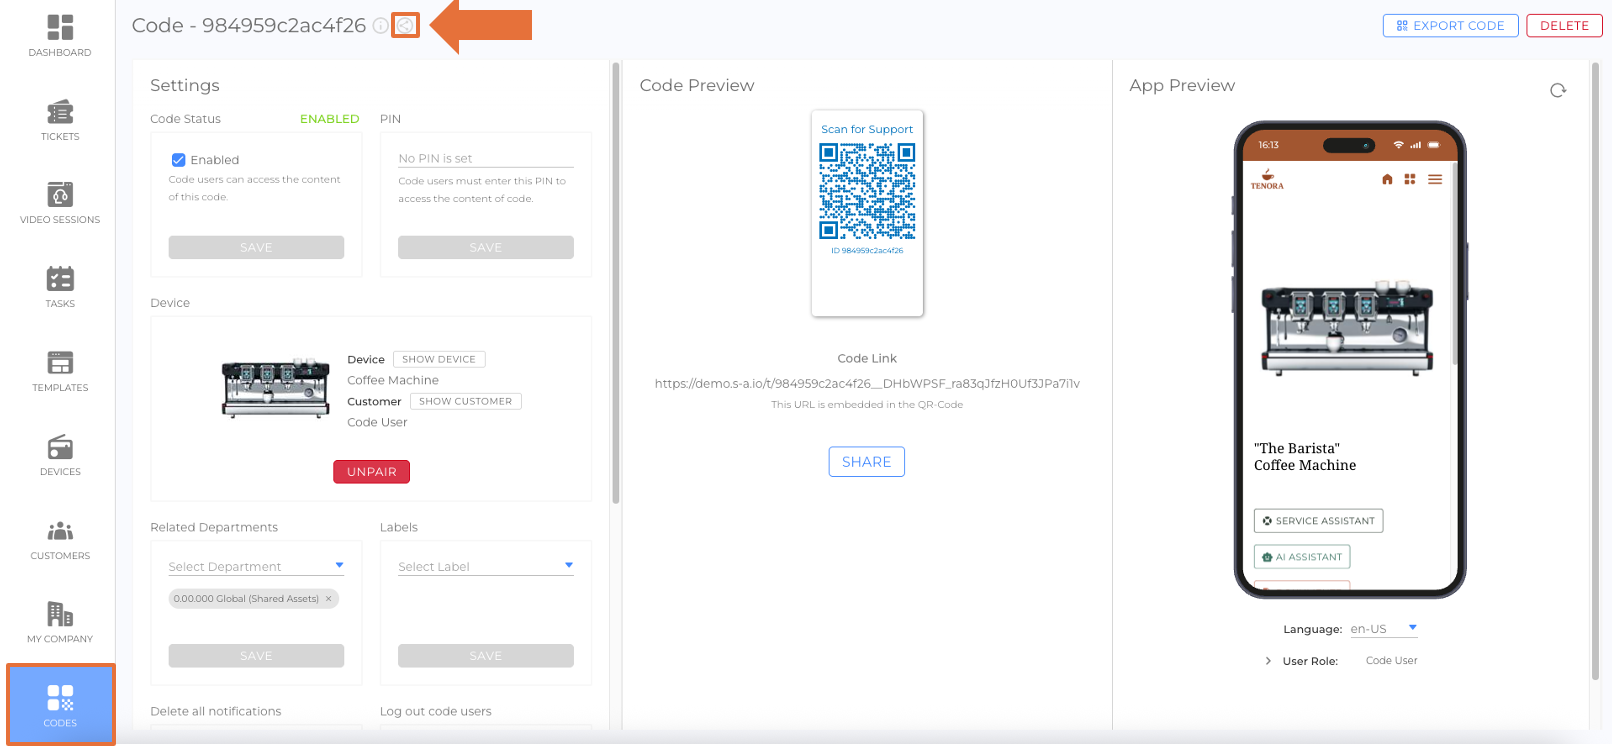Click the EXPORT CODE button

[x=1450, y=26]
